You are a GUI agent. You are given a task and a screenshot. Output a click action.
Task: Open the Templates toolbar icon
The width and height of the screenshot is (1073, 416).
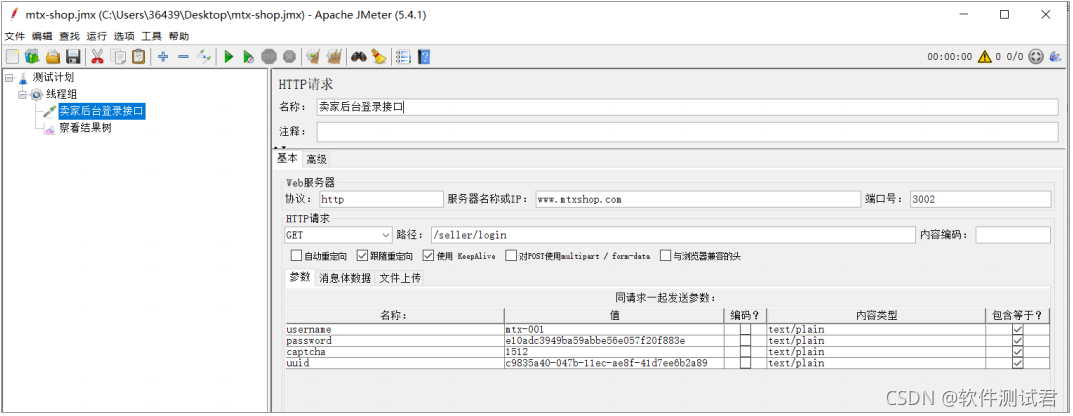pos(31,57)
